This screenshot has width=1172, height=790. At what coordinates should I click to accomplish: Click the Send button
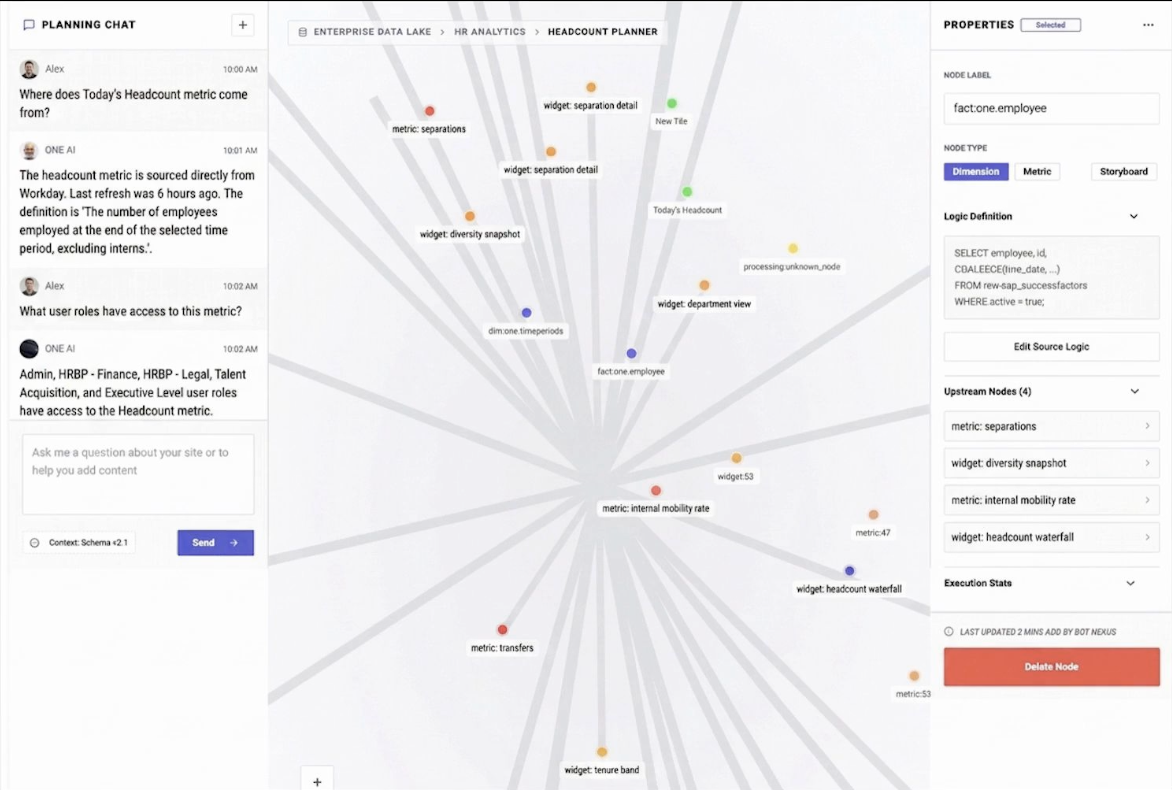tap(215, 543)
